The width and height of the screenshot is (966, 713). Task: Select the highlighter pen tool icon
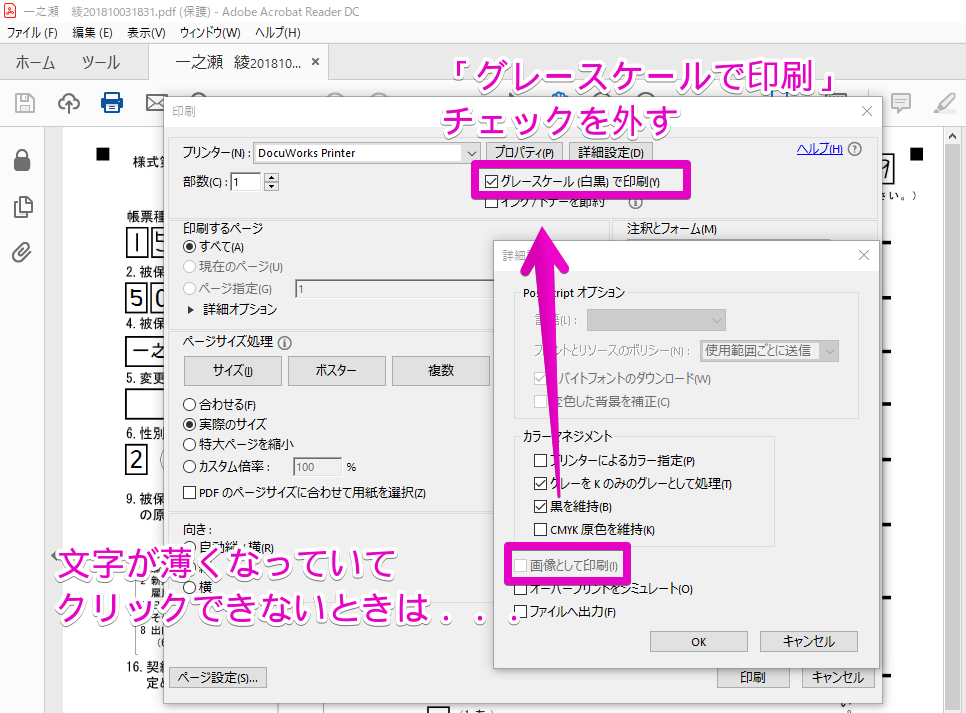944,103
